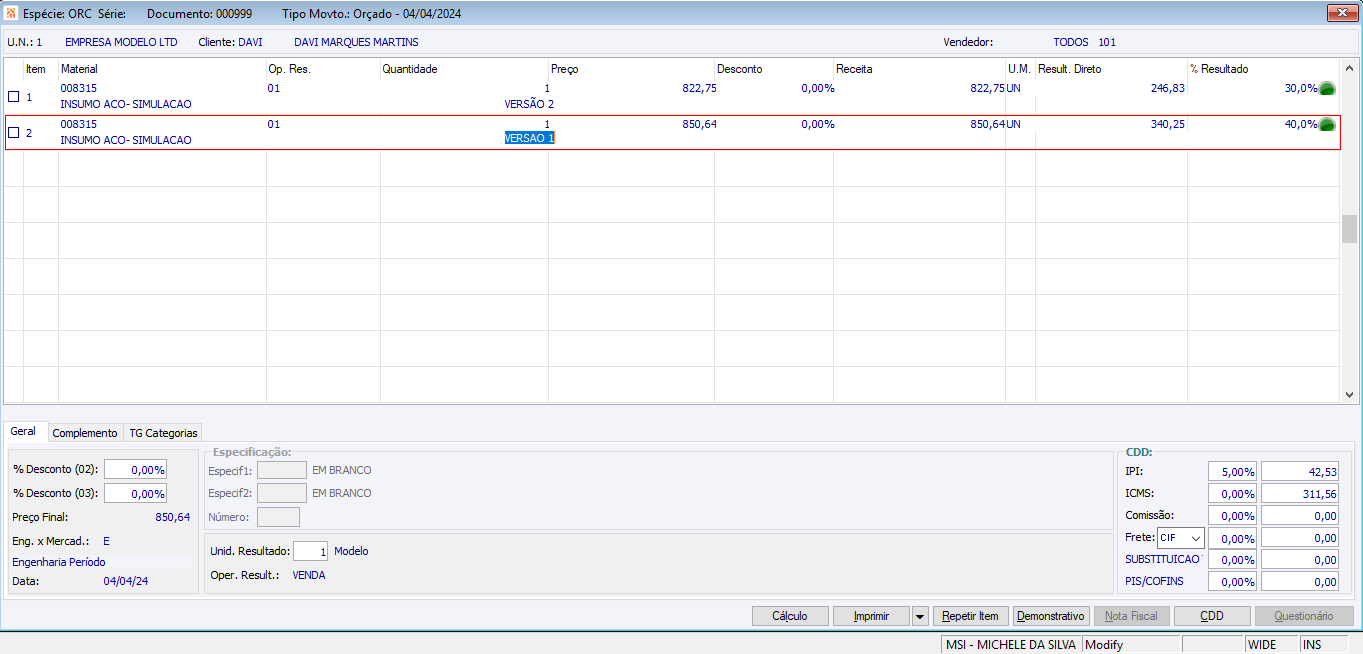The height and width of the screenshot is (654, 1363).
Task: Open the dropdown arrow beside Imprimir
Action: (x=920, y=616)
